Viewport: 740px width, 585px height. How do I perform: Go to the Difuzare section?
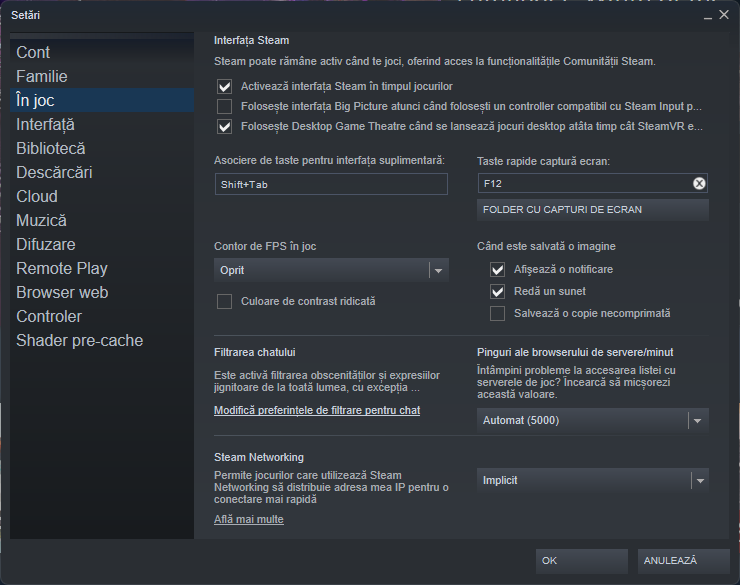[102, 245]
